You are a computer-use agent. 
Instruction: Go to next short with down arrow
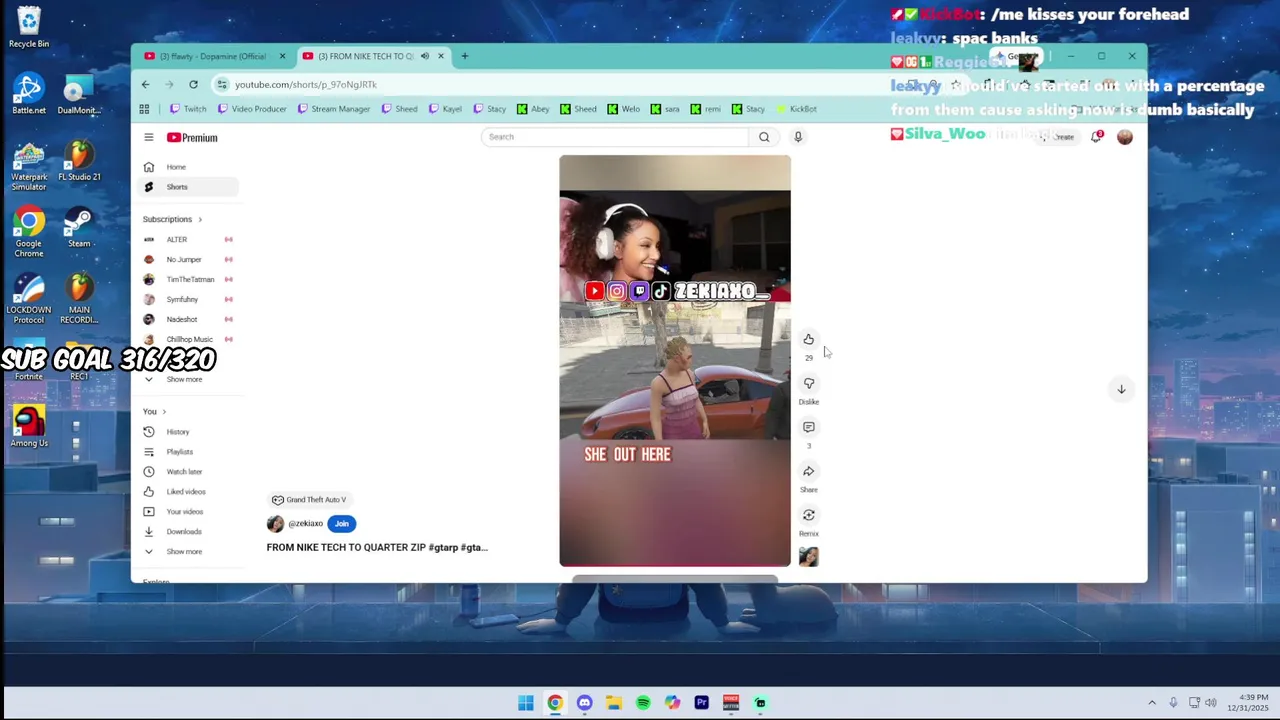pos(1121,389)
